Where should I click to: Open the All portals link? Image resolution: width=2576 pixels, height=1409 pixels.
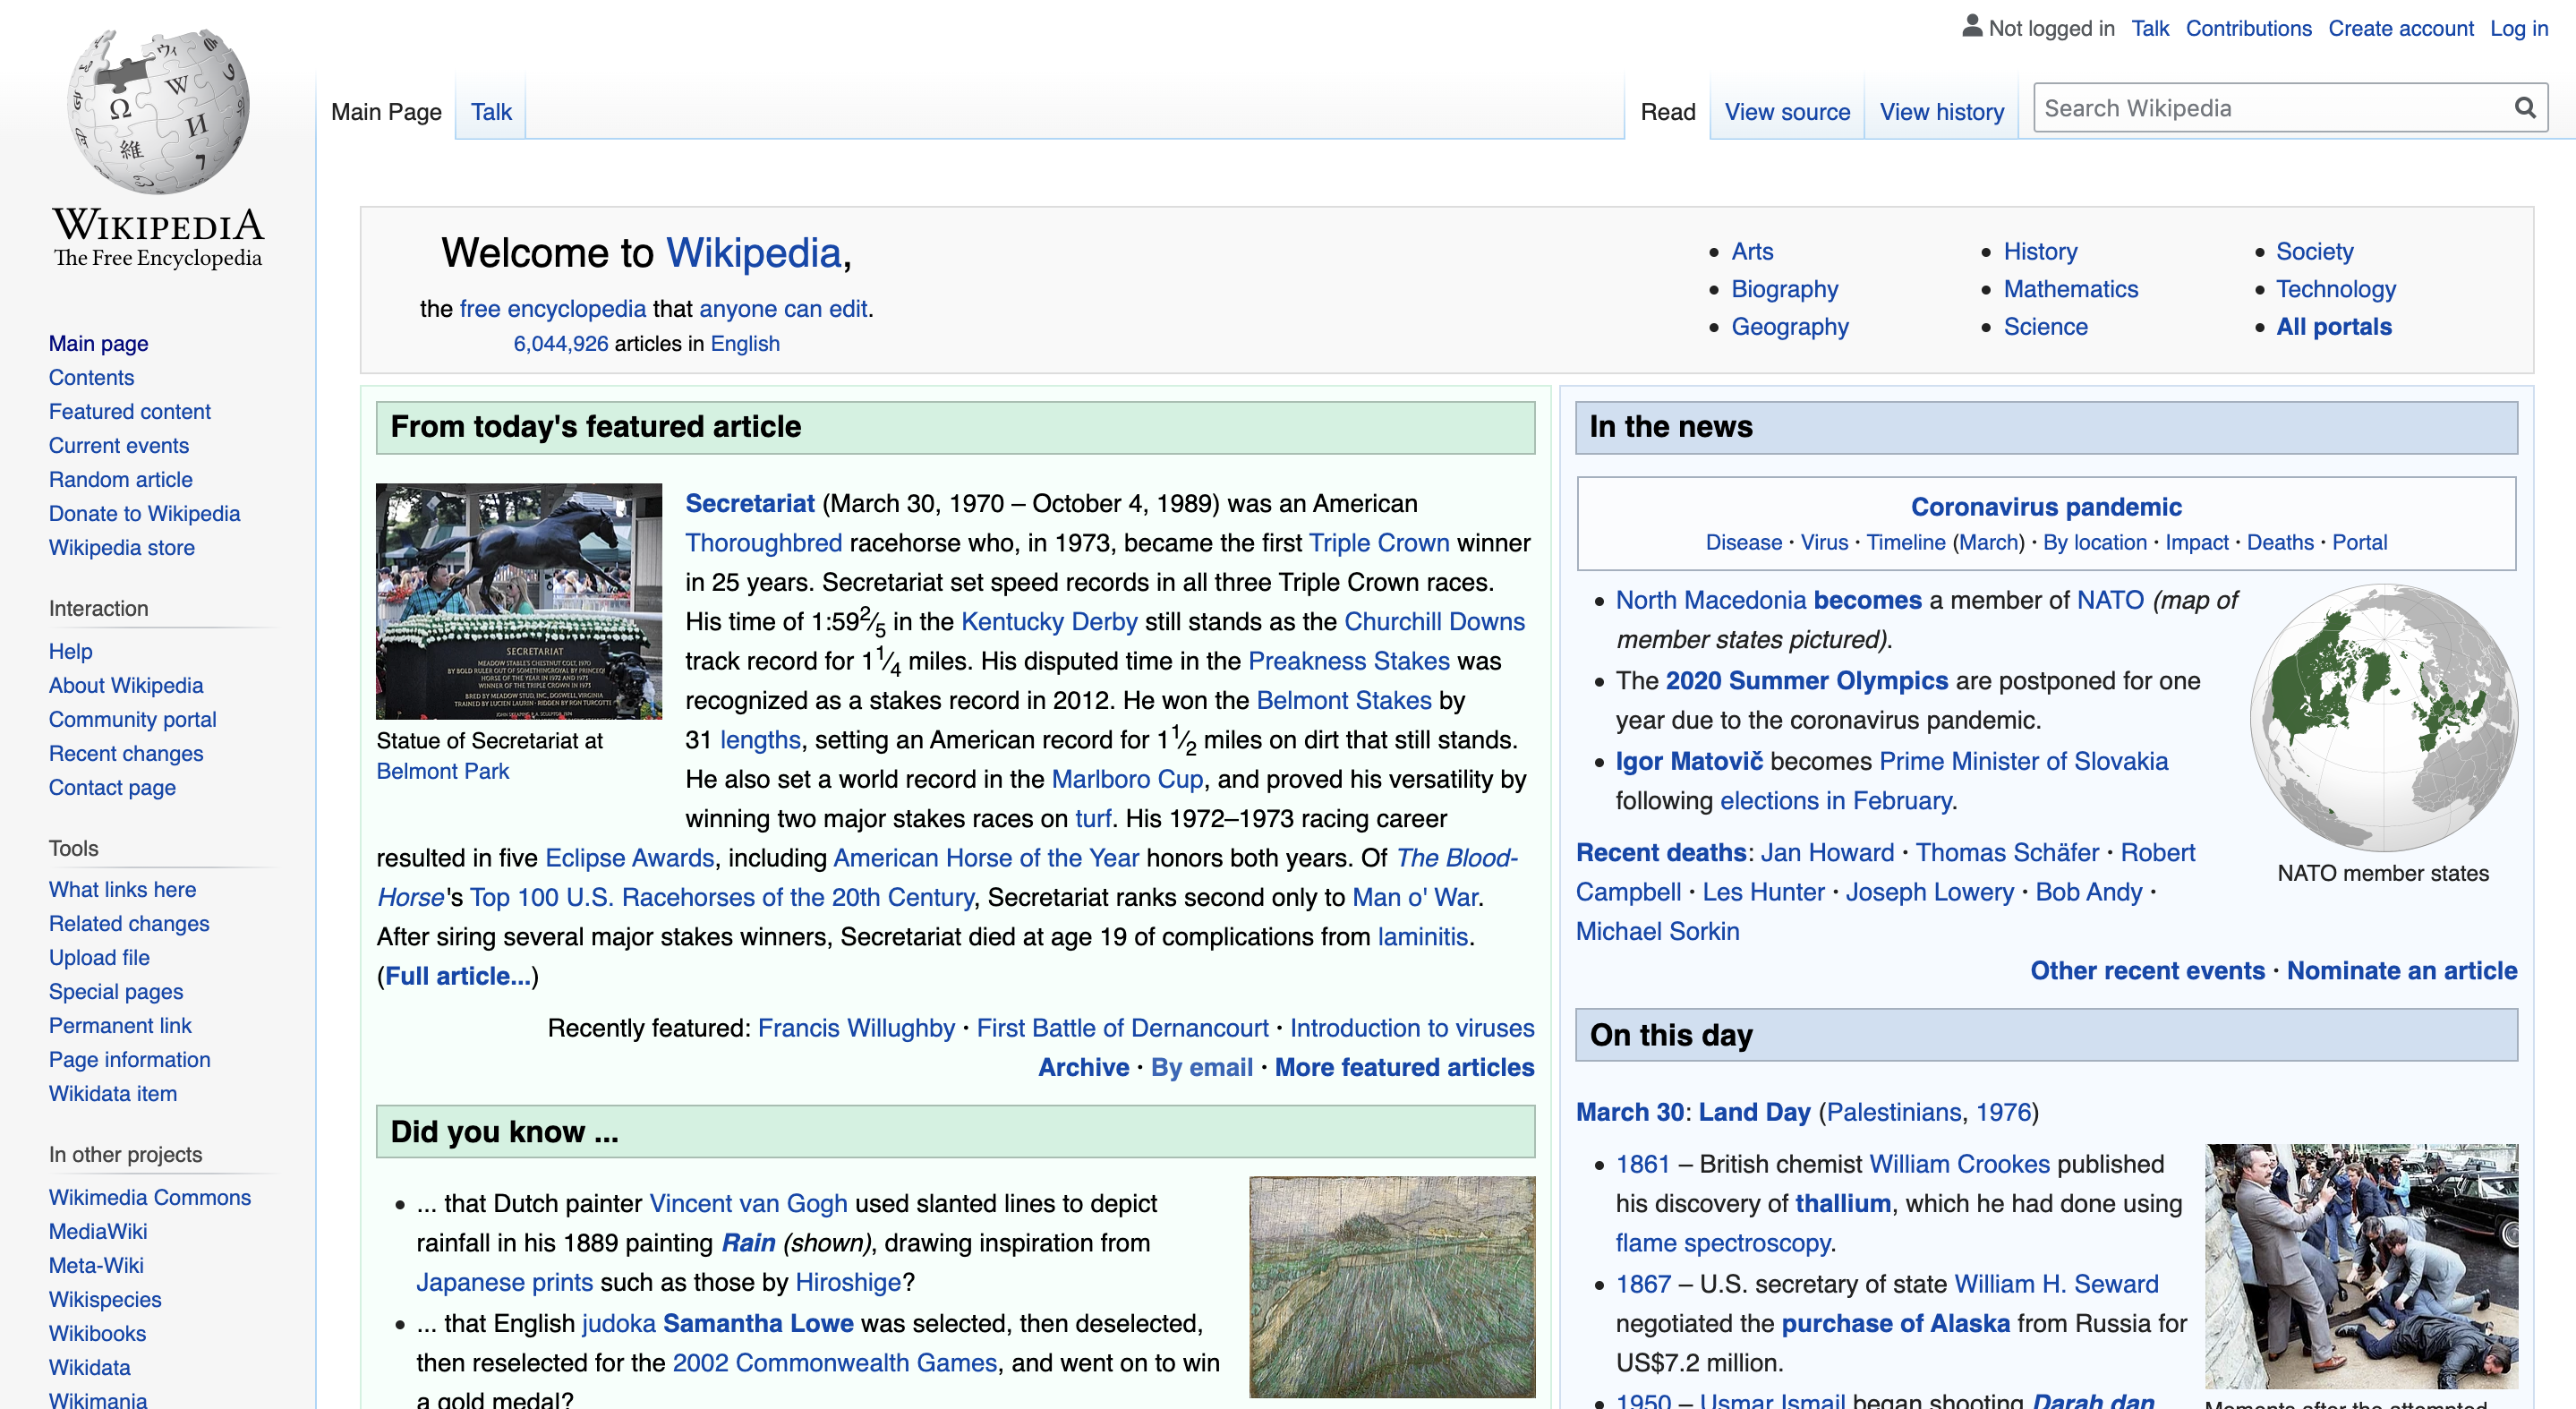pyautogui.click(x=2333, y=327)
